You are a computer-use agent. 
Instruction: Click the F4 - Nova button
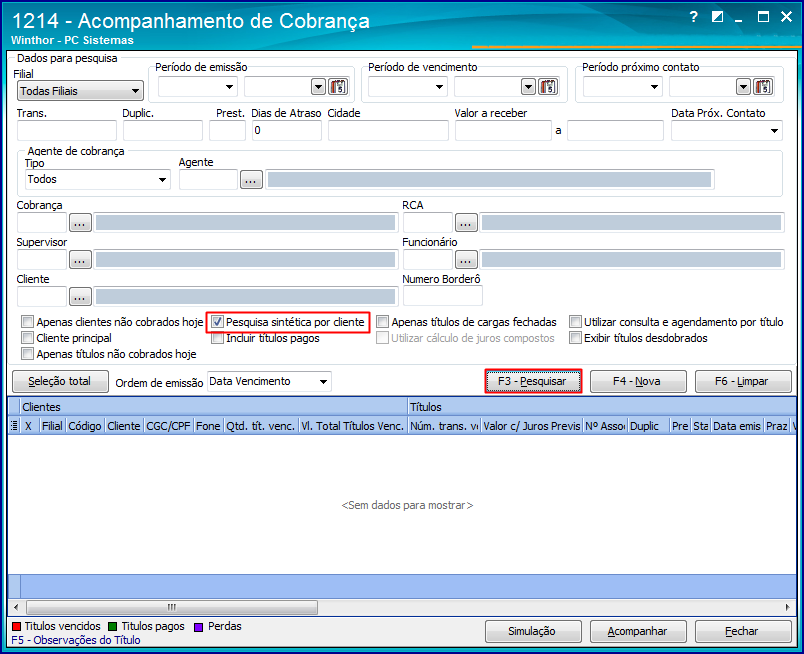coord(638,381)
